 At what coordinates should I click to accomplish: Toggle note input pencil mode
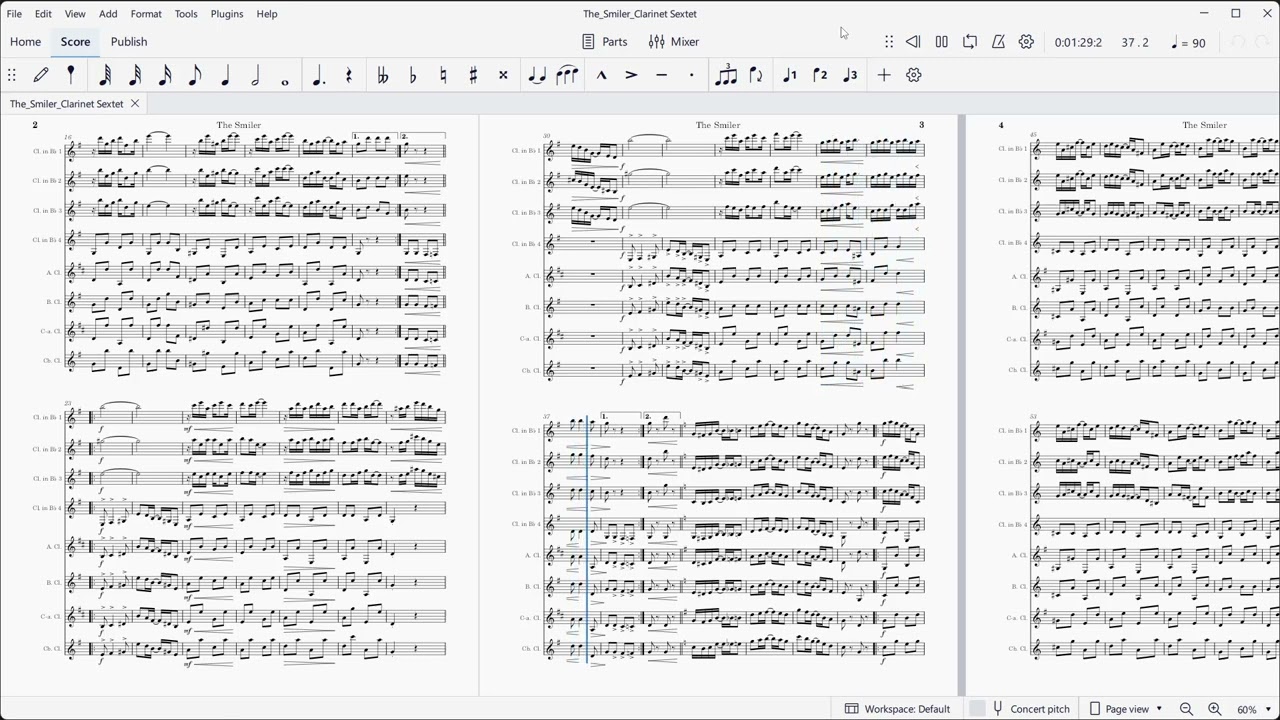(41, 75)
